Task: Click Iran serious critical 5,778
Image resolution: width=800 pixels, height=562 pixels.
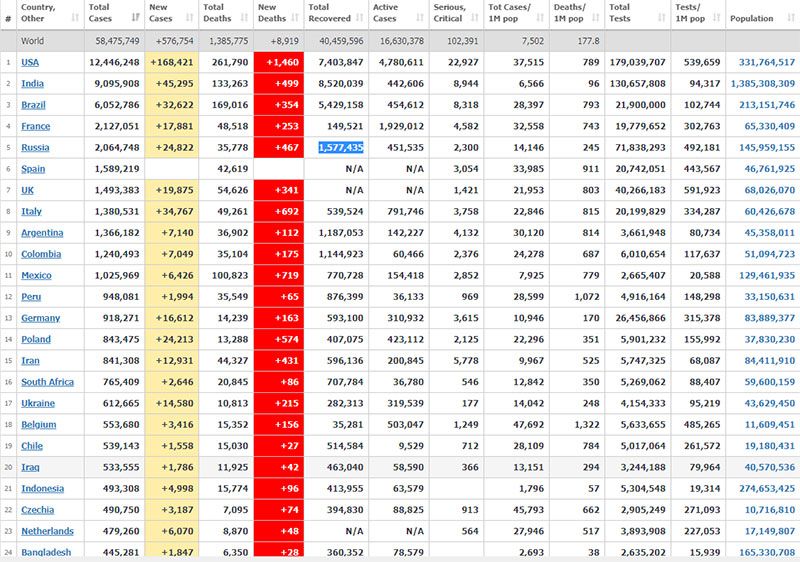Action: click(466, 361)
